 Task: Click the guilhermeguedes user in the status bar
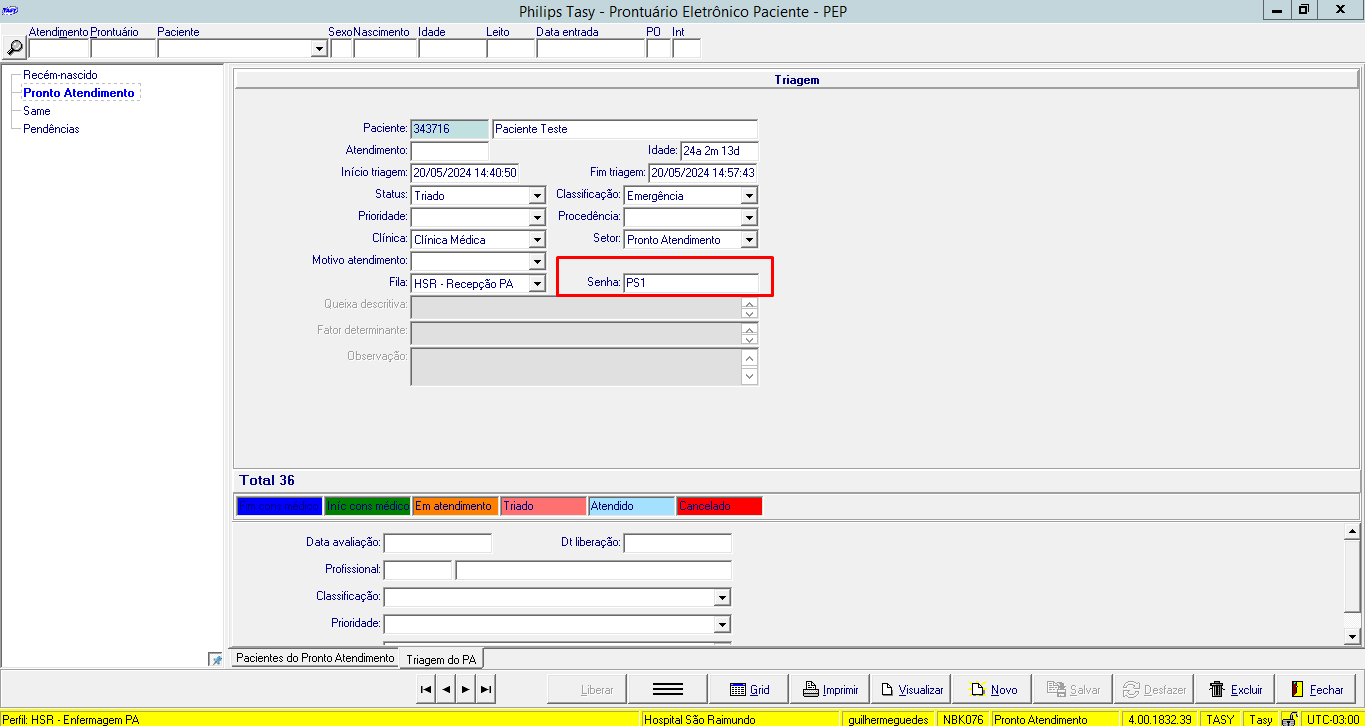[889, 719]
